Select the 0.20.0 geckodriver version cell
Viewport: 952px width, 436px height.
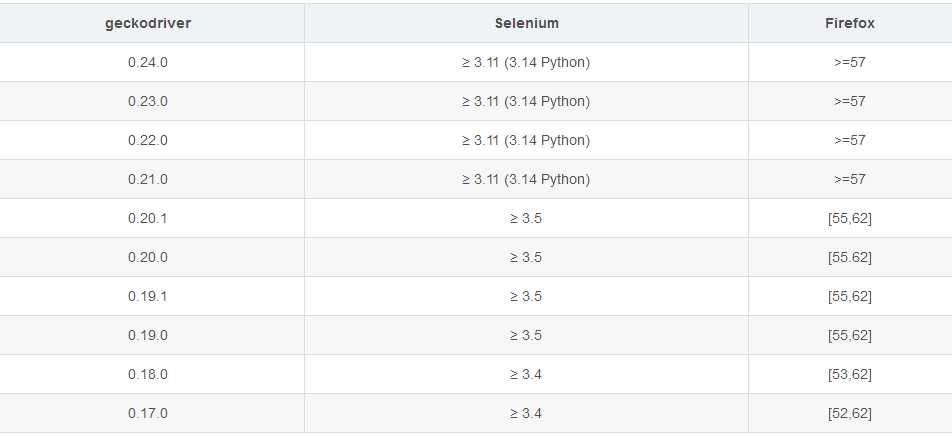(148, 257)
